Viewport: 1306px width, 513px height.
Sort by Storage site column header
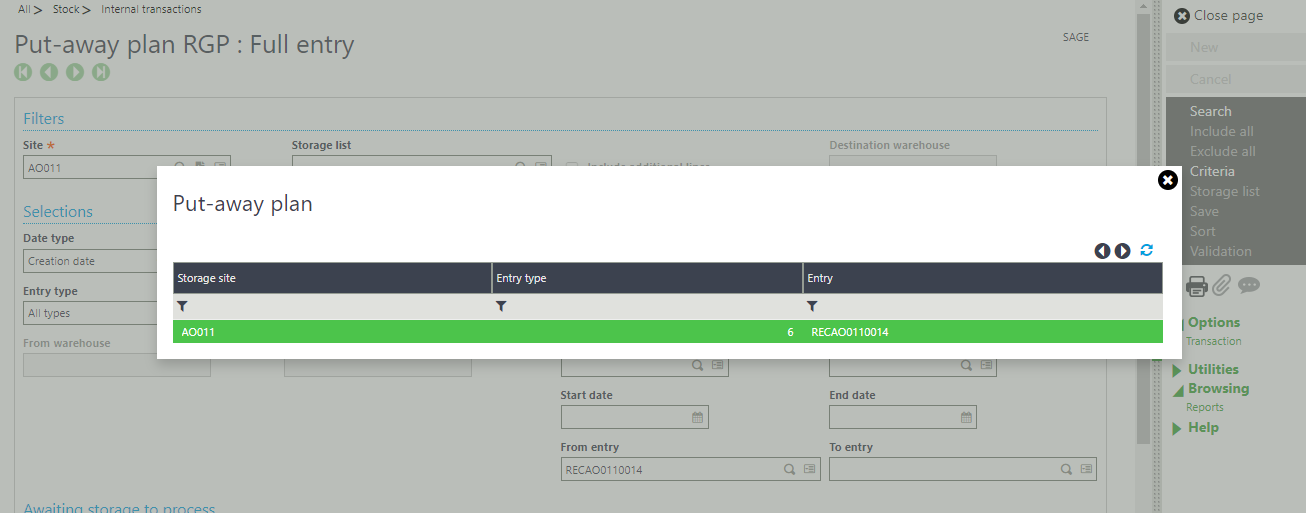pos(332,278)
